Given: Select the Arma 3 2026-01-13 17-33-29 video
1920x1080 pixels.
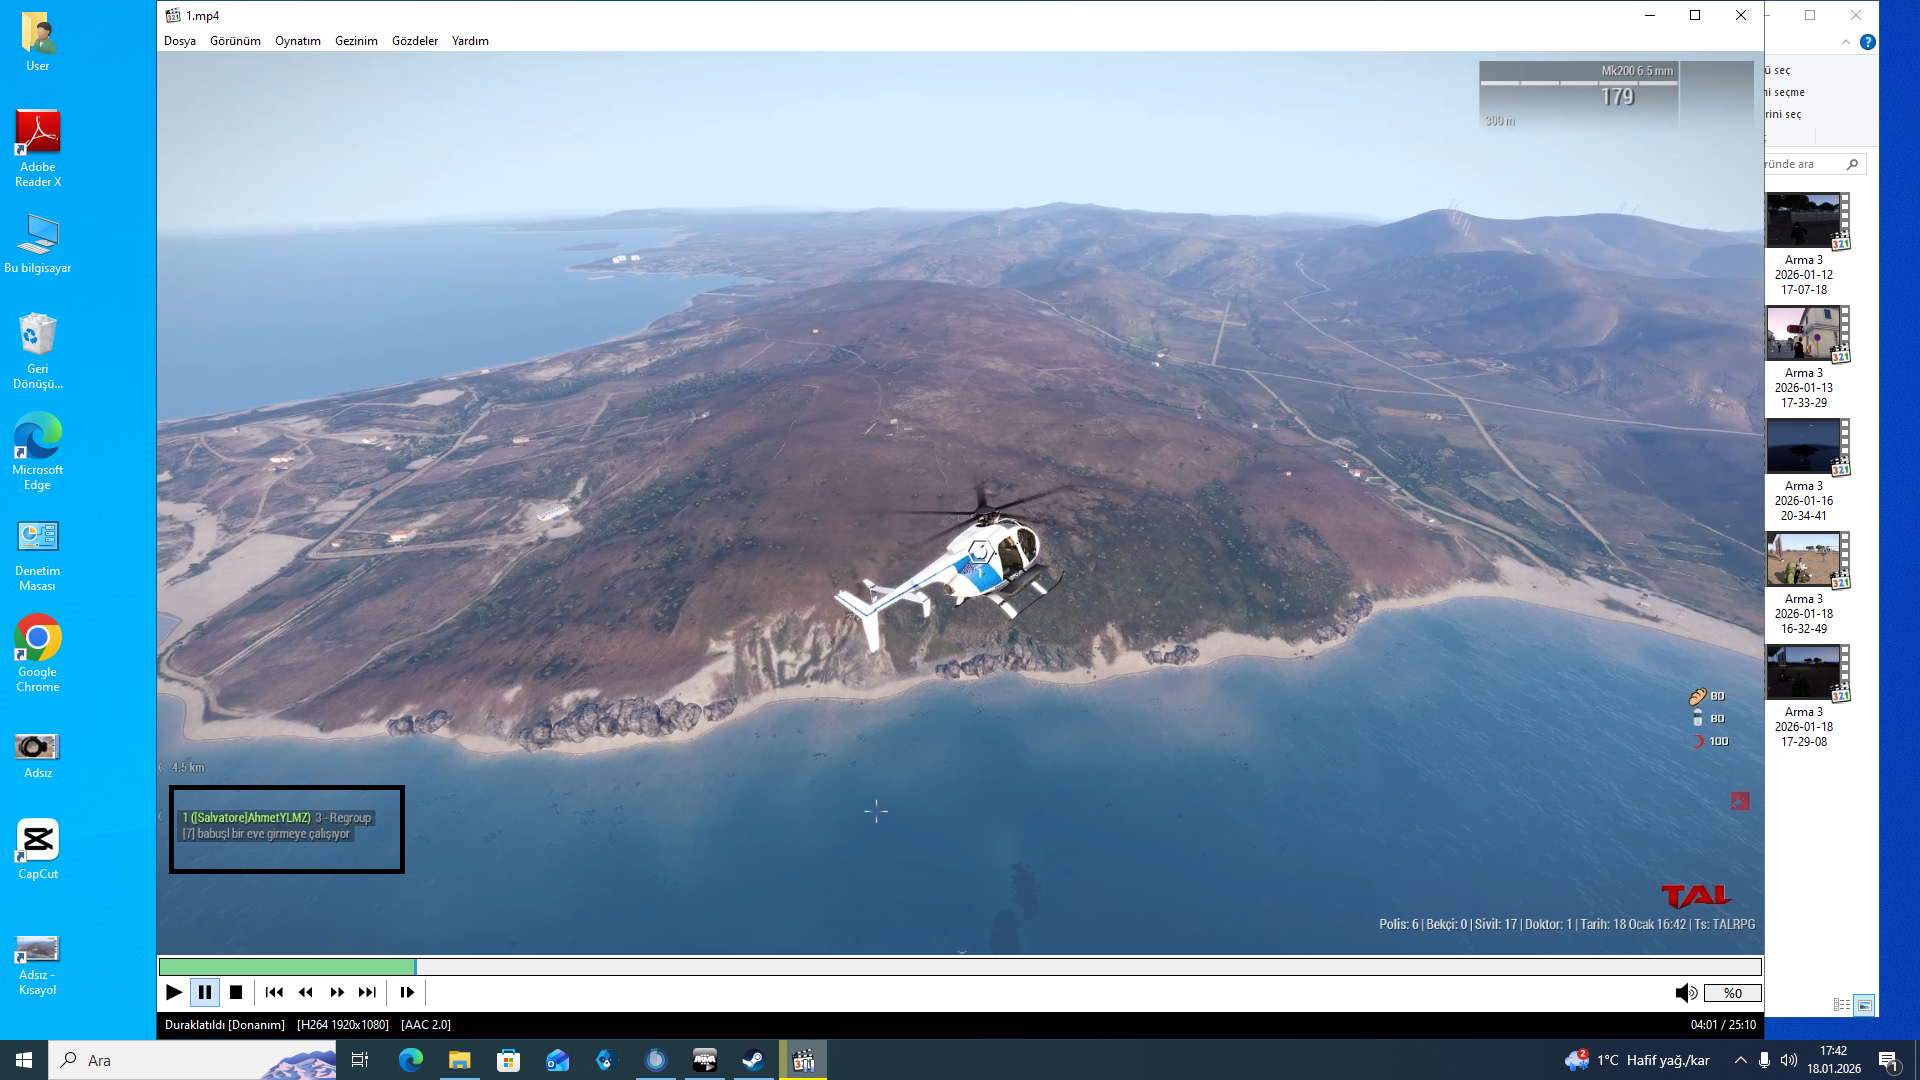Looking at the screenshot, I should pos(1805,358).
